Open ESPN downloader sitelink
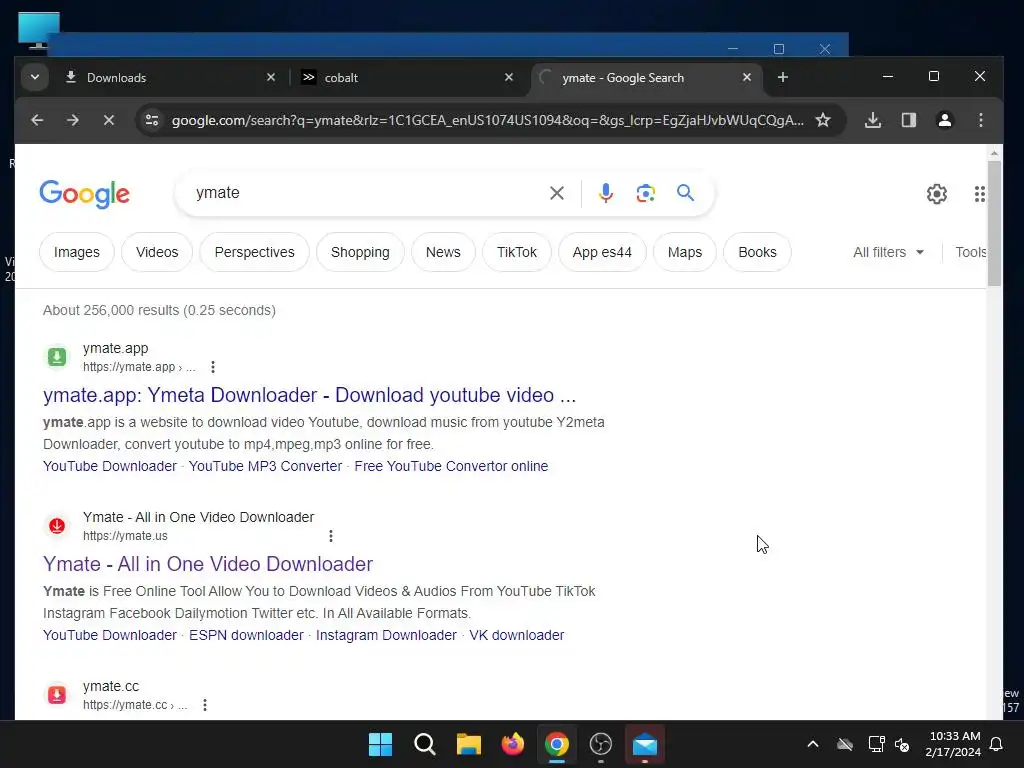This screenshot has height=768, width=1024. point(246,635)
